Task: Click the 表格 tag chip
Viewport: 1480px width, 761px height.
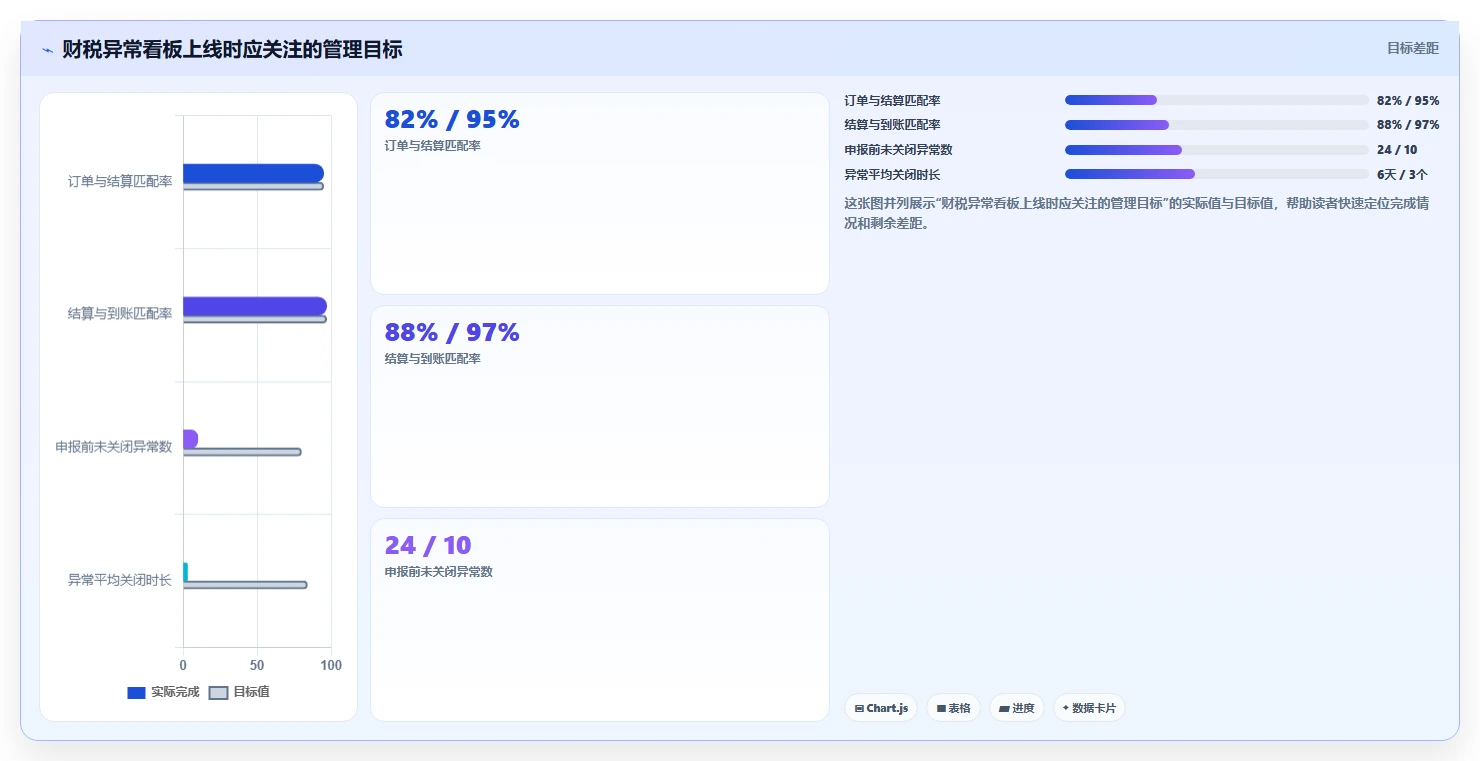Action: click(x=953, y=708)
